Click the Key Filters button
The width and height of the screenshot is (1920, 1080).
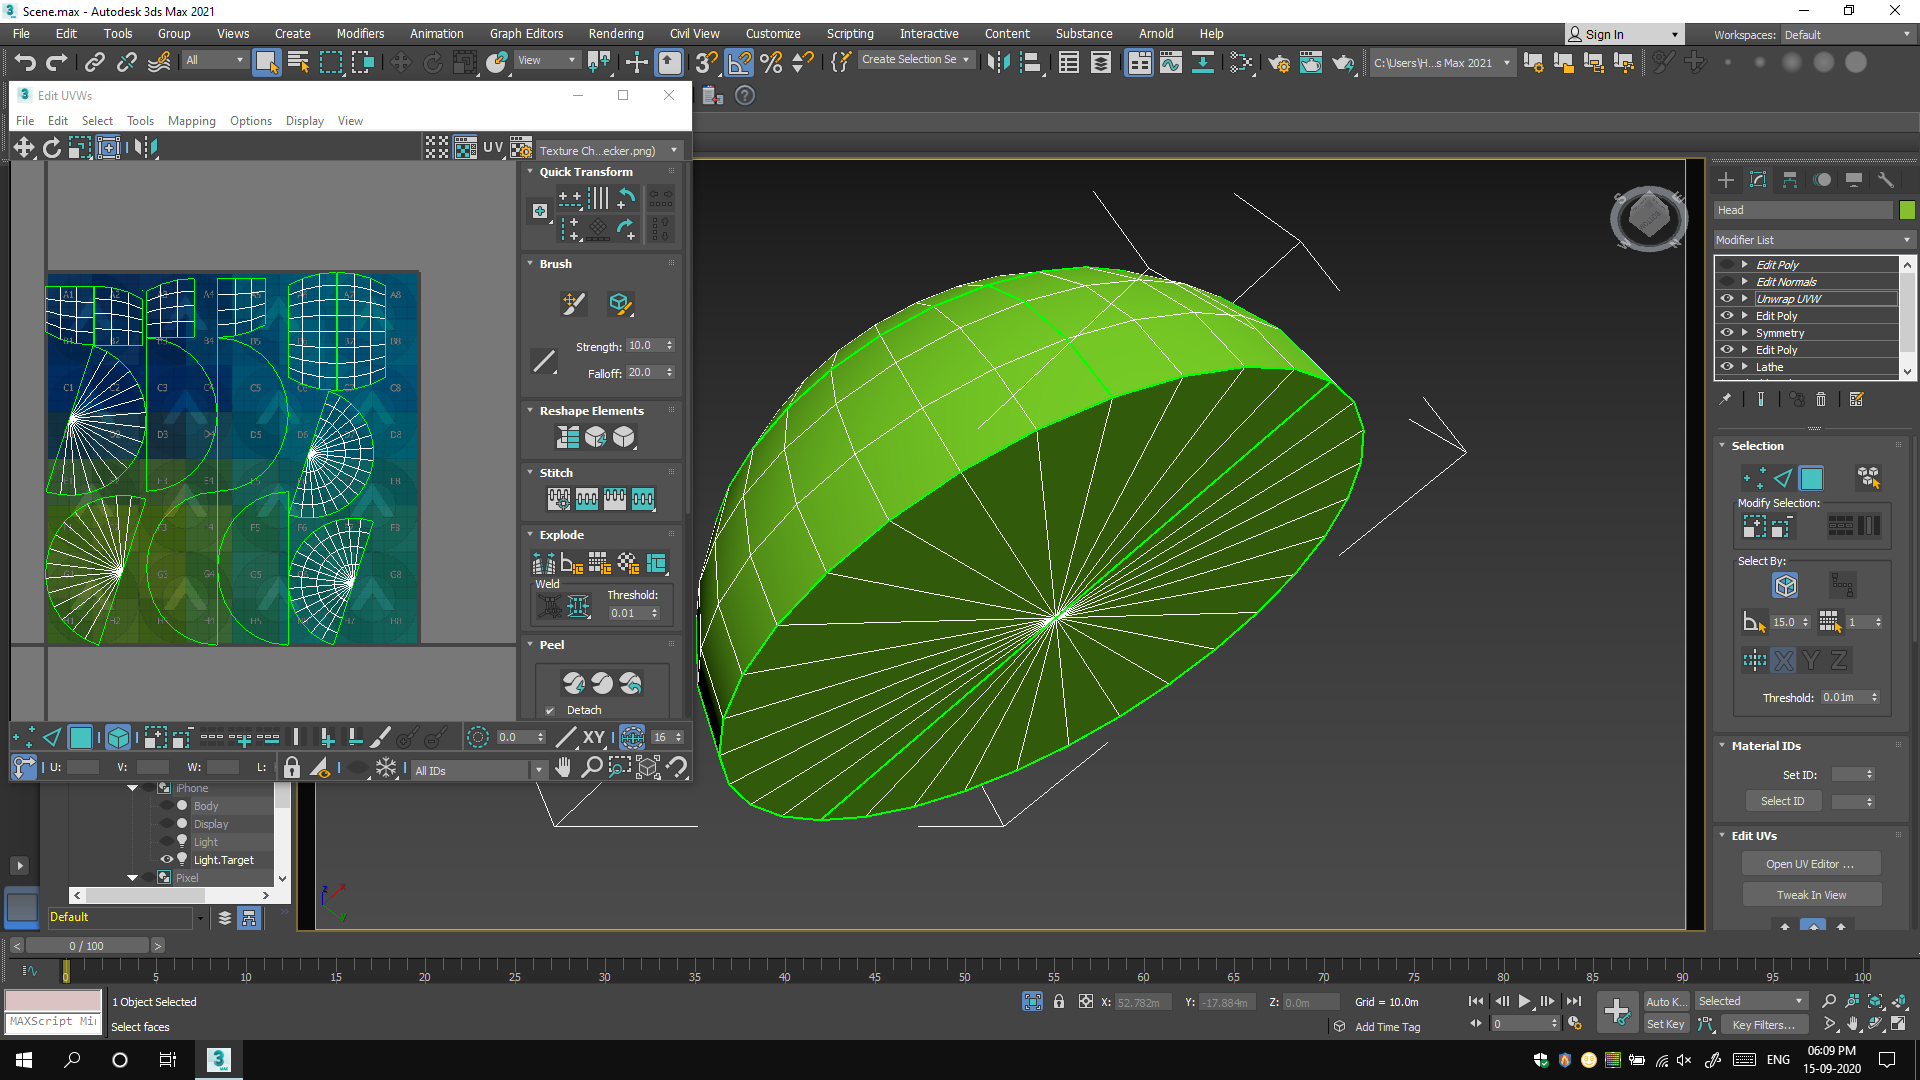click(1764, 1024)
